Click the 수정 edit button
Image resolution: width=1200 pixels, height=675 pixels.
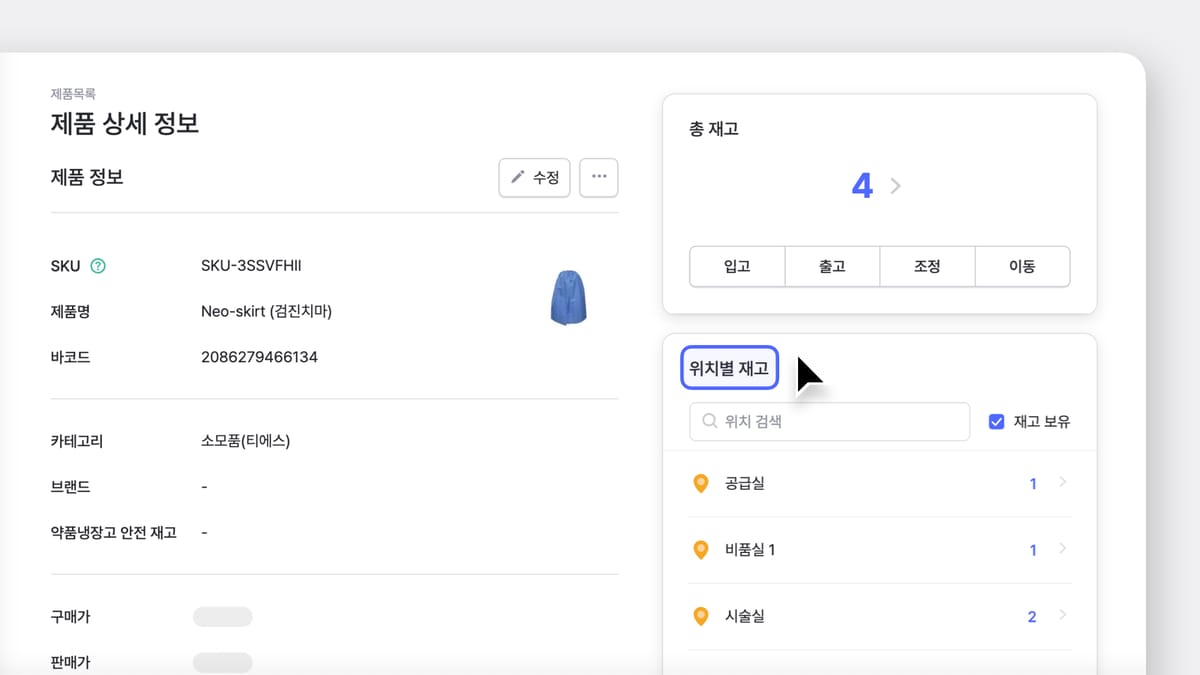coord(535,177)
